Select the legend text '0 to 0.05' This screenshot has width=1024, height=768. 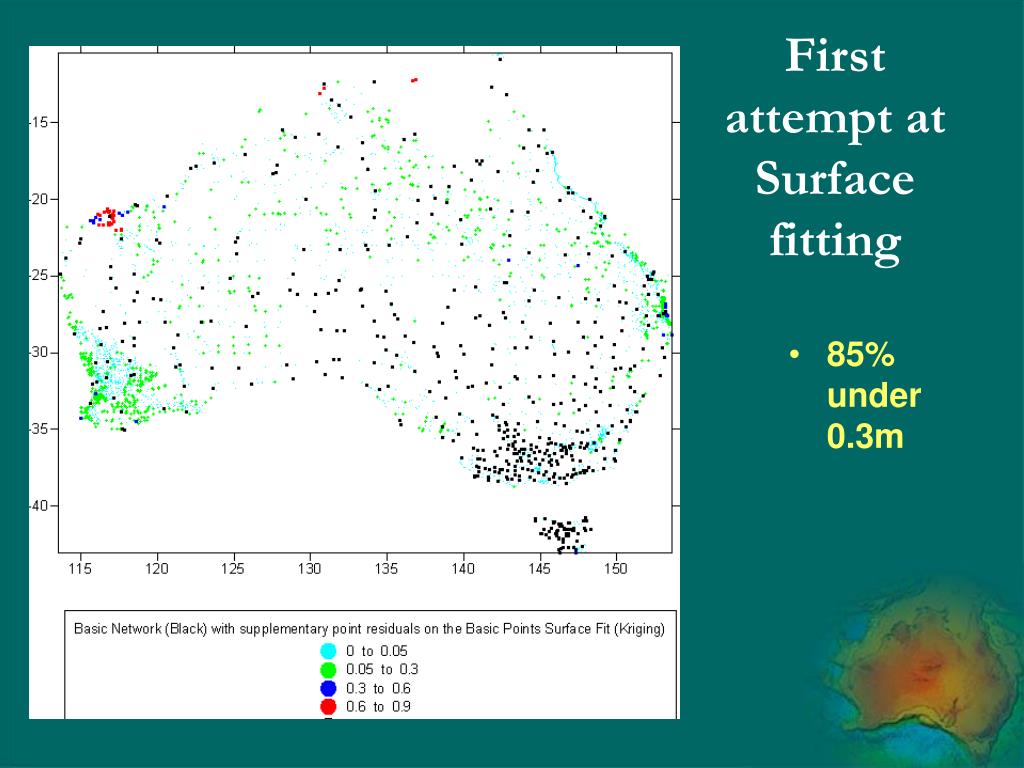coord(377,650)
